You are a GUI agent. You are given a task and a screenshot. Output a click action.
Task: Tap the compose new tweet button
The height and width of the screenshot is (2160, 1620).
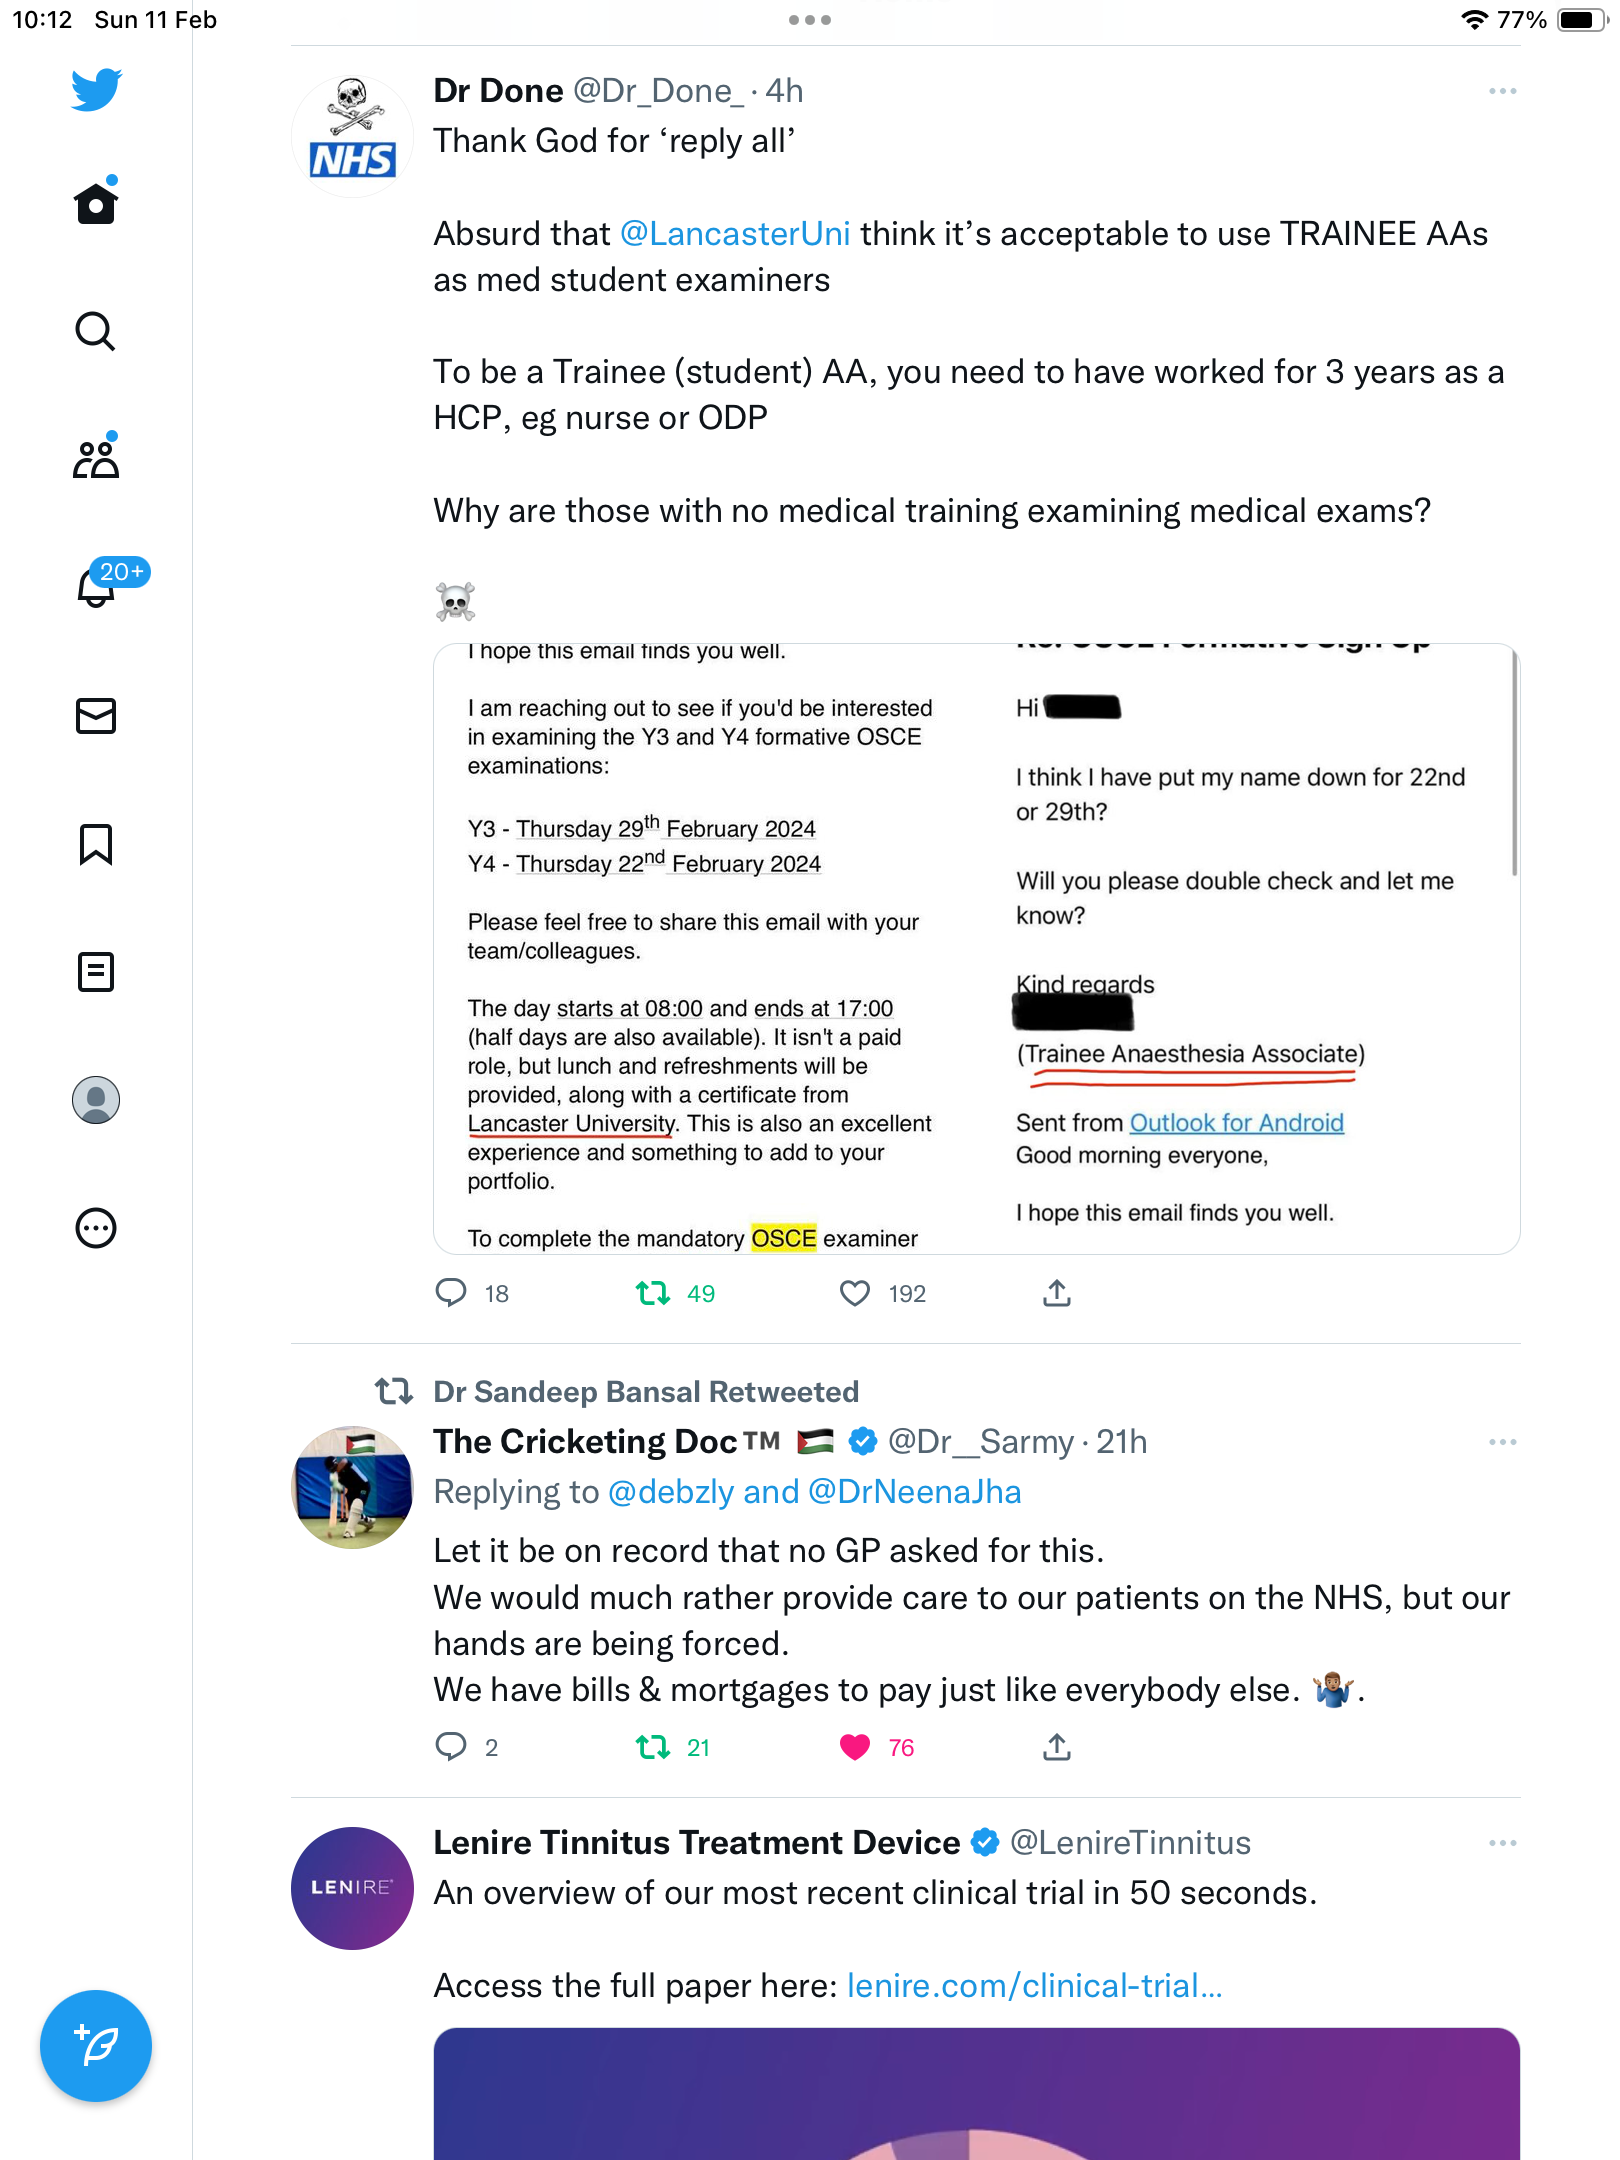(x=96, y=2046)
